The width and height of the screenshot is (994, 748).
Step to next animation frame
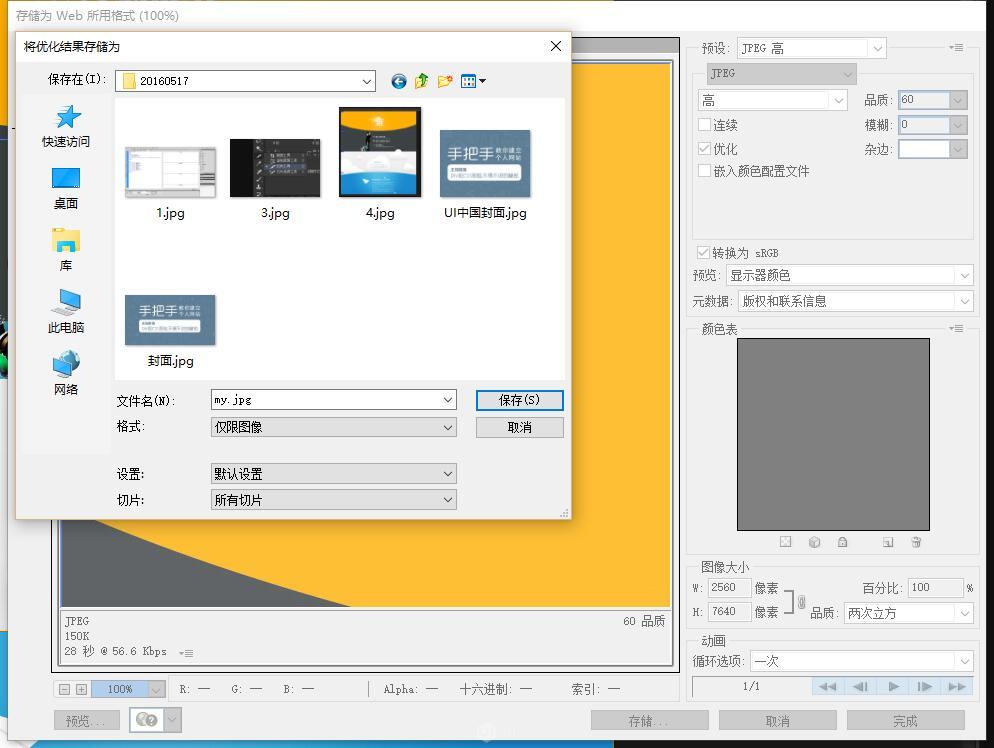pyautogui.click(x=925, y=687)
